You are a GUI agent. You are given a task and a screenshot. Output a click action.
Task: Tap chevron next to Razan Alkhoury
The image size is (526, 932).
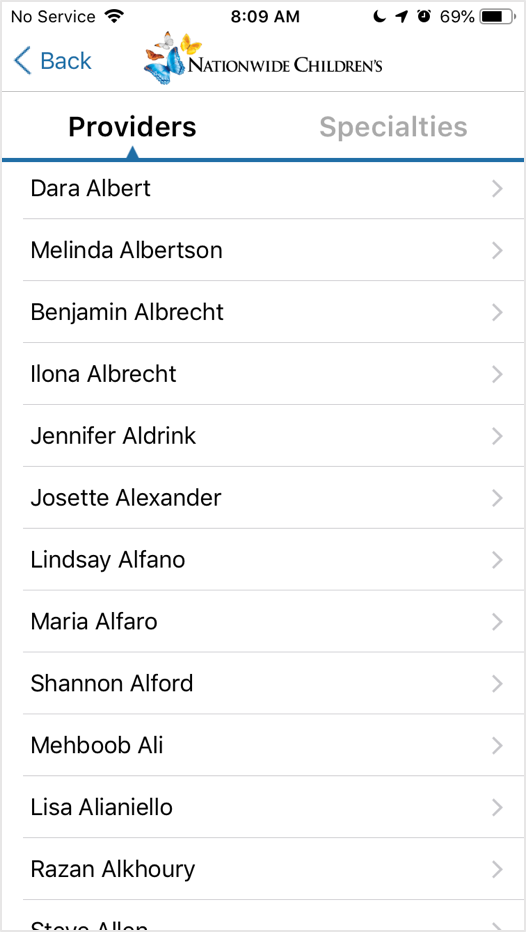coord(497,870)
